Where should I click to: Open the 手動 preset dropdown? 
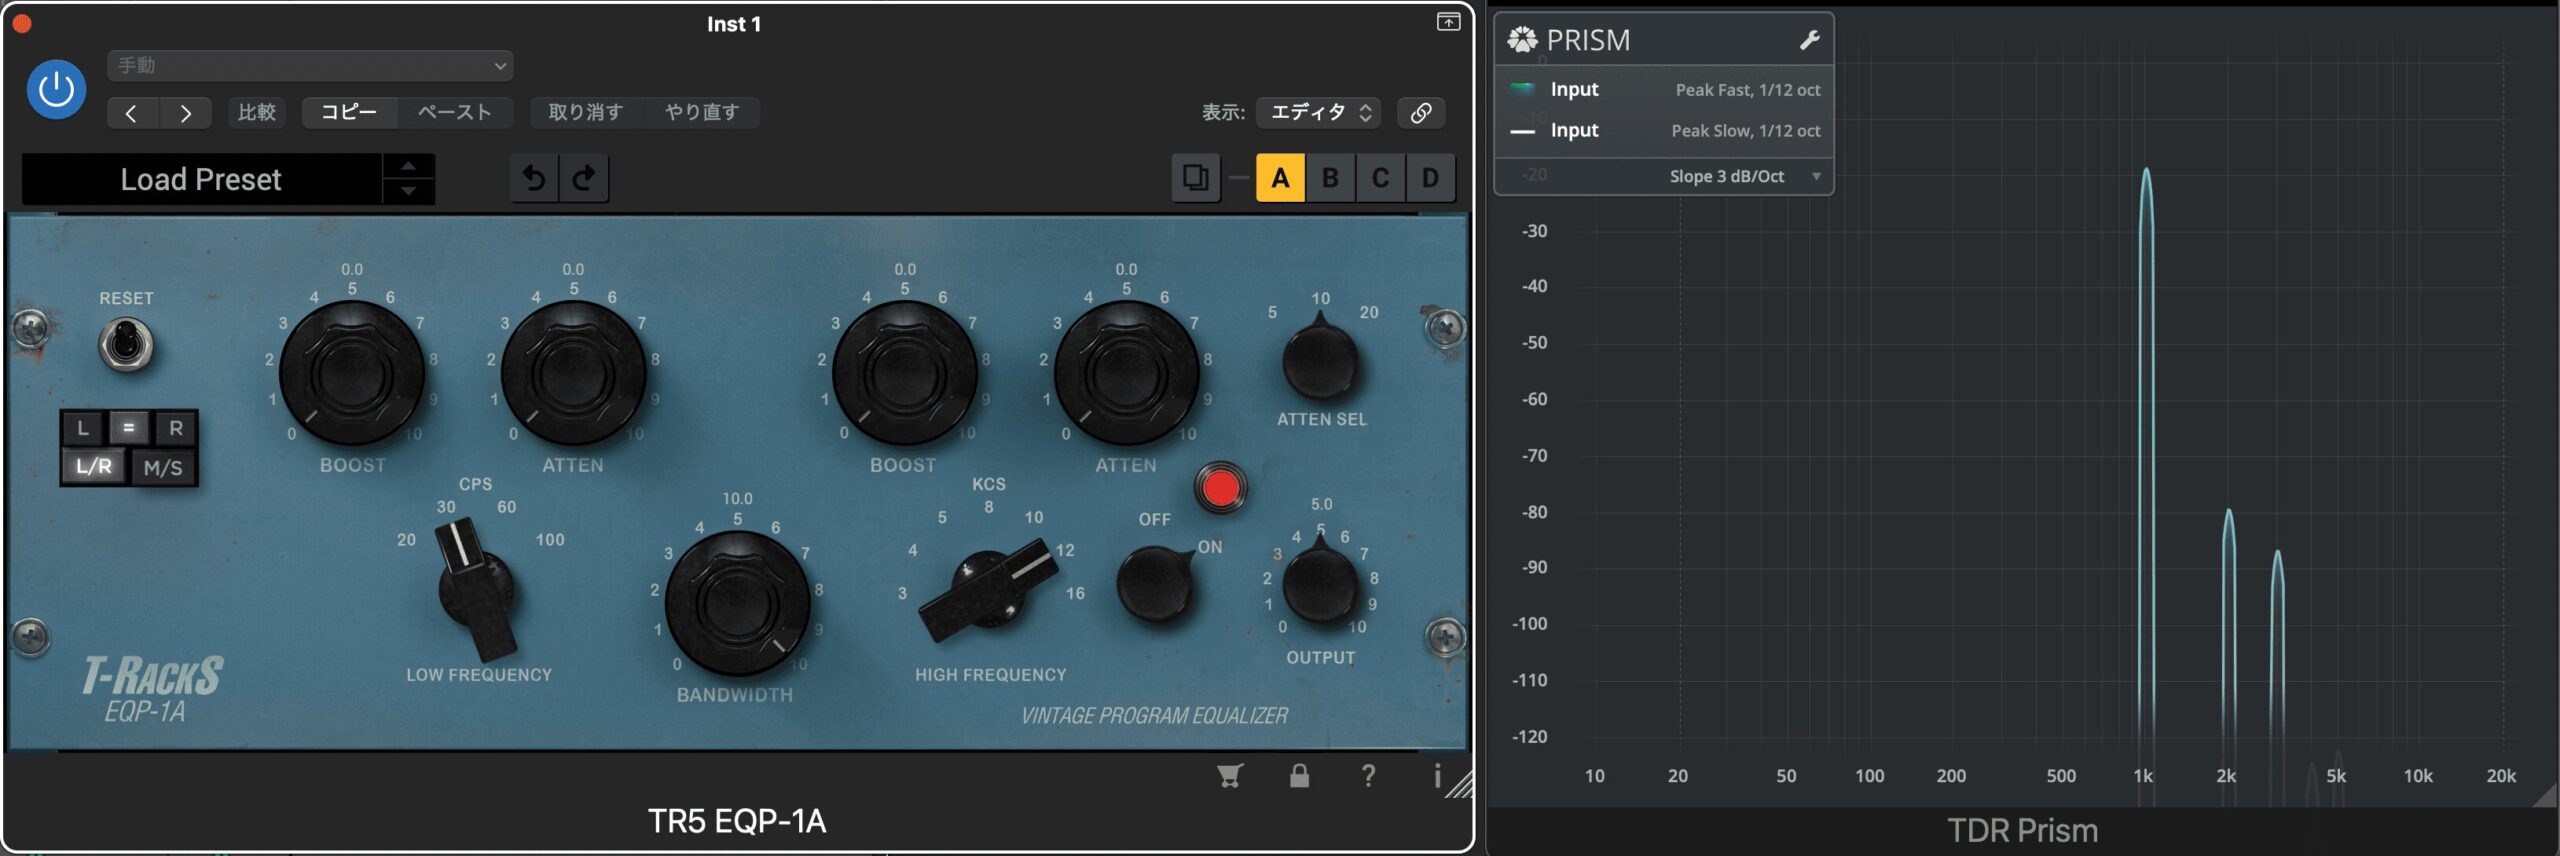pos(310,66)
